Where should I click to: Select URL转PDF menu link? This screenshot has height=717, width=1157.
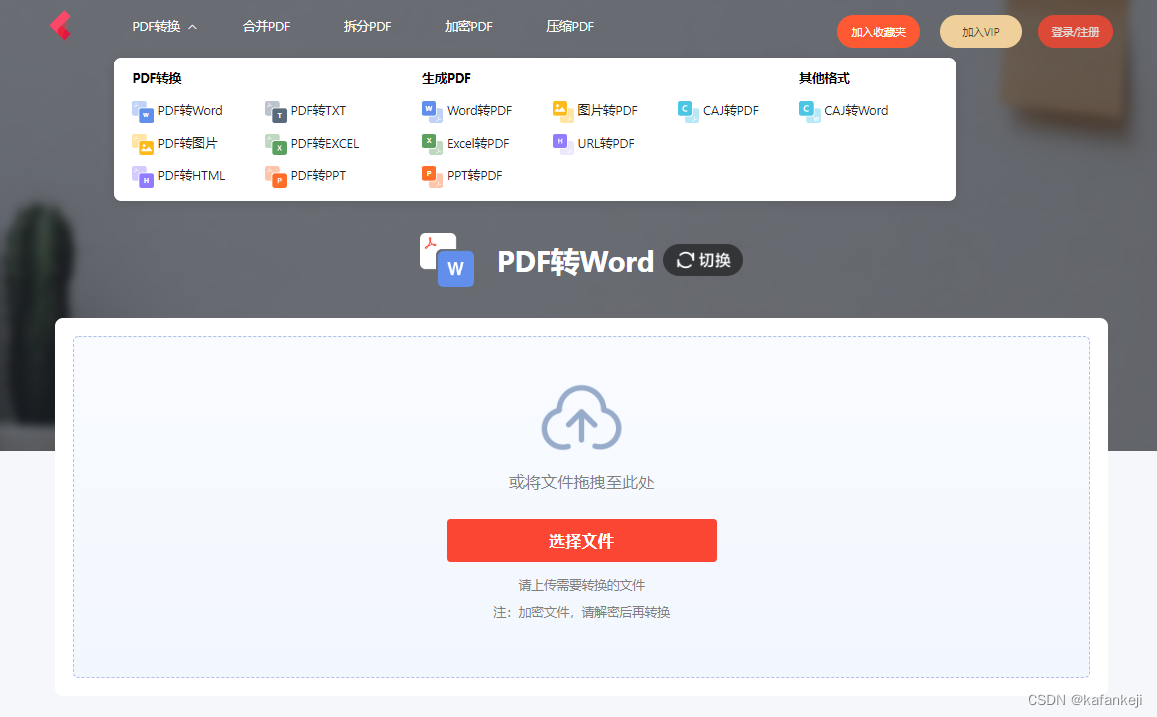[606, 143]
